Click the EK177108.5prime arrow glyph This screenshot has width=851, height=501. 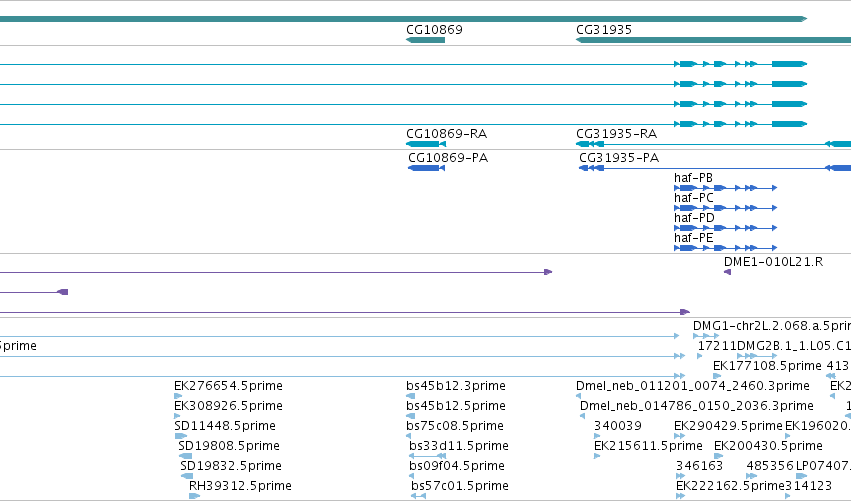(717, 376)
